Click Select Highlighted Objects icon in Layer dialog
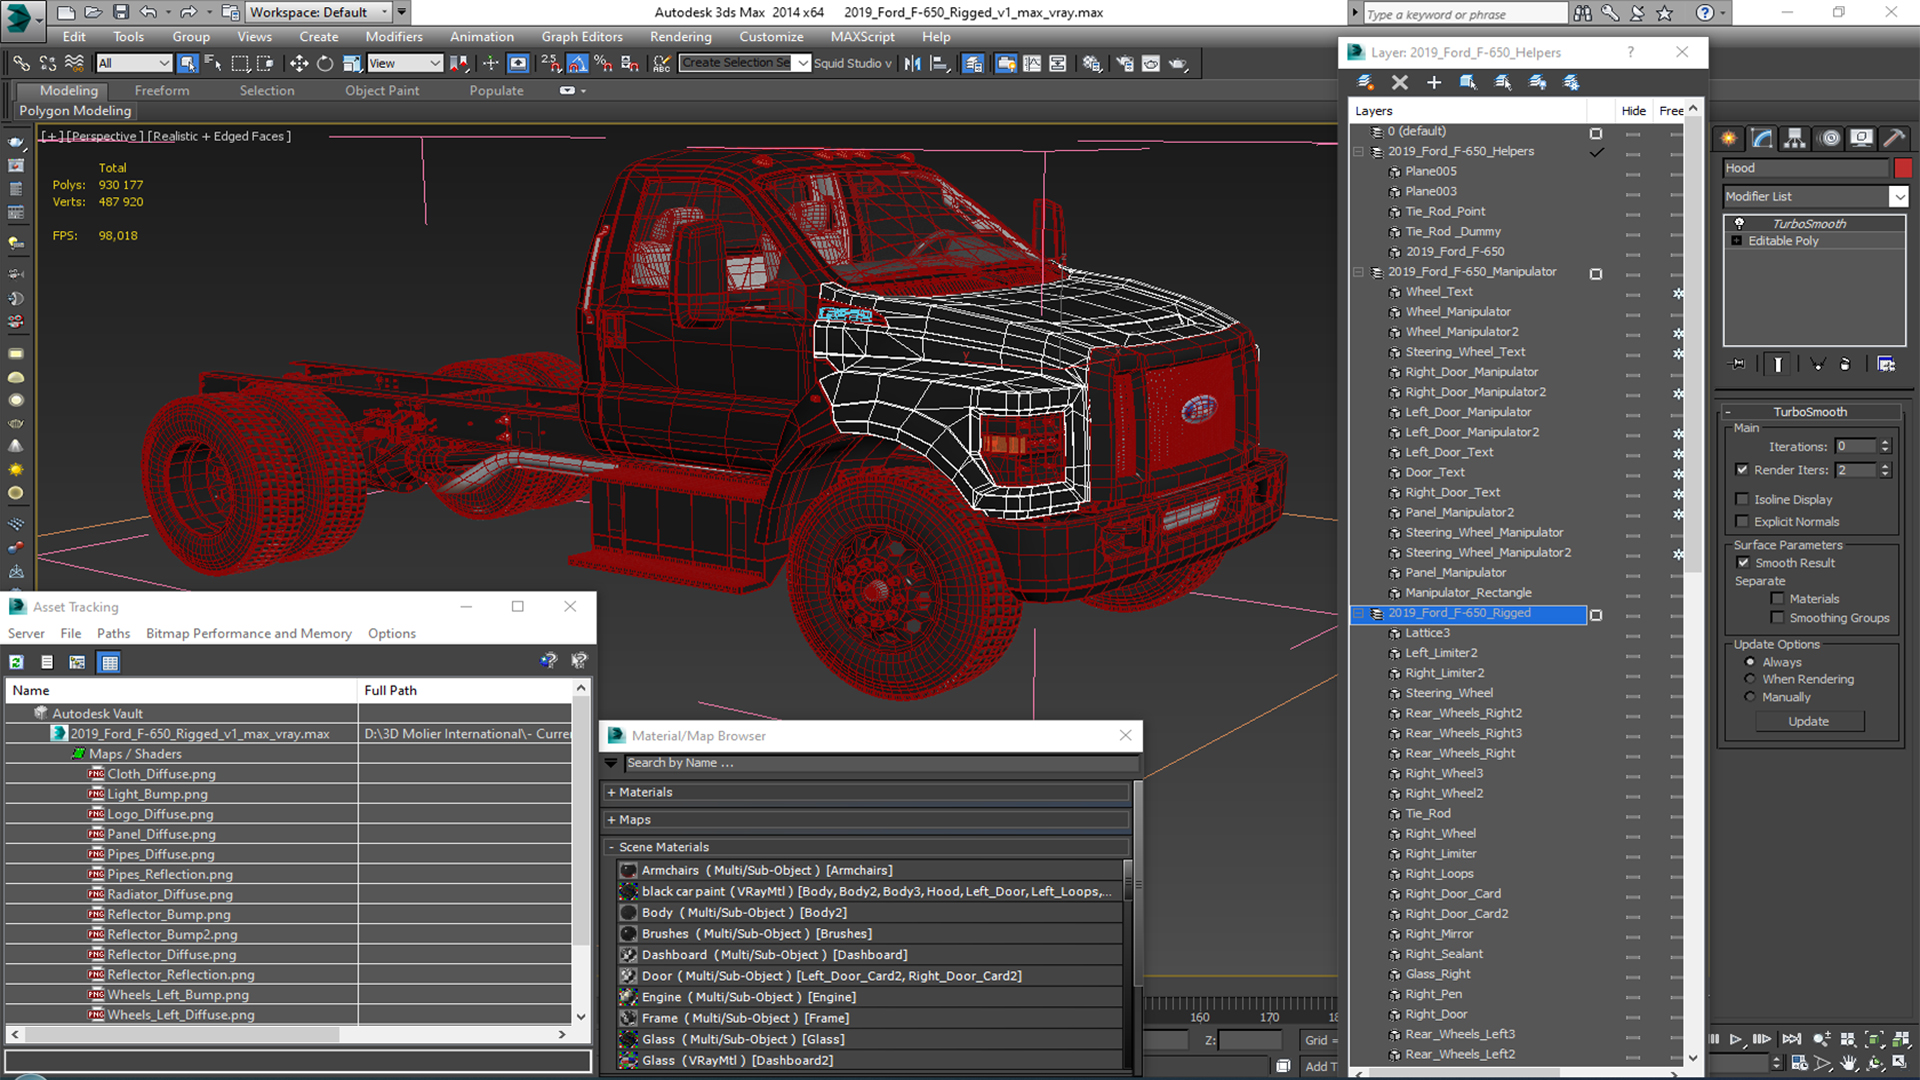Viewport: 1920px width, 1080px height. coord(1468,82)
